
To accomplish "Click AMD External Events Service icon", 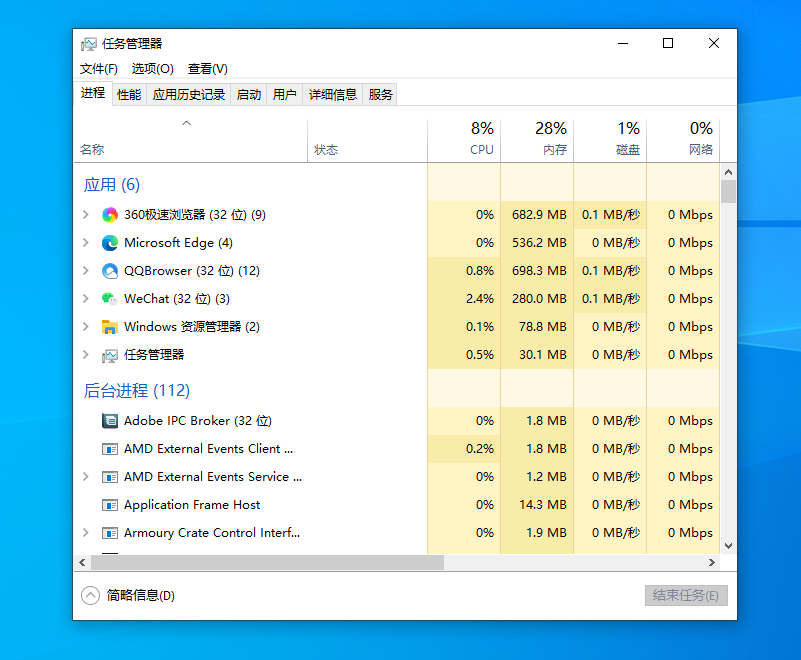I will [110, 477].
